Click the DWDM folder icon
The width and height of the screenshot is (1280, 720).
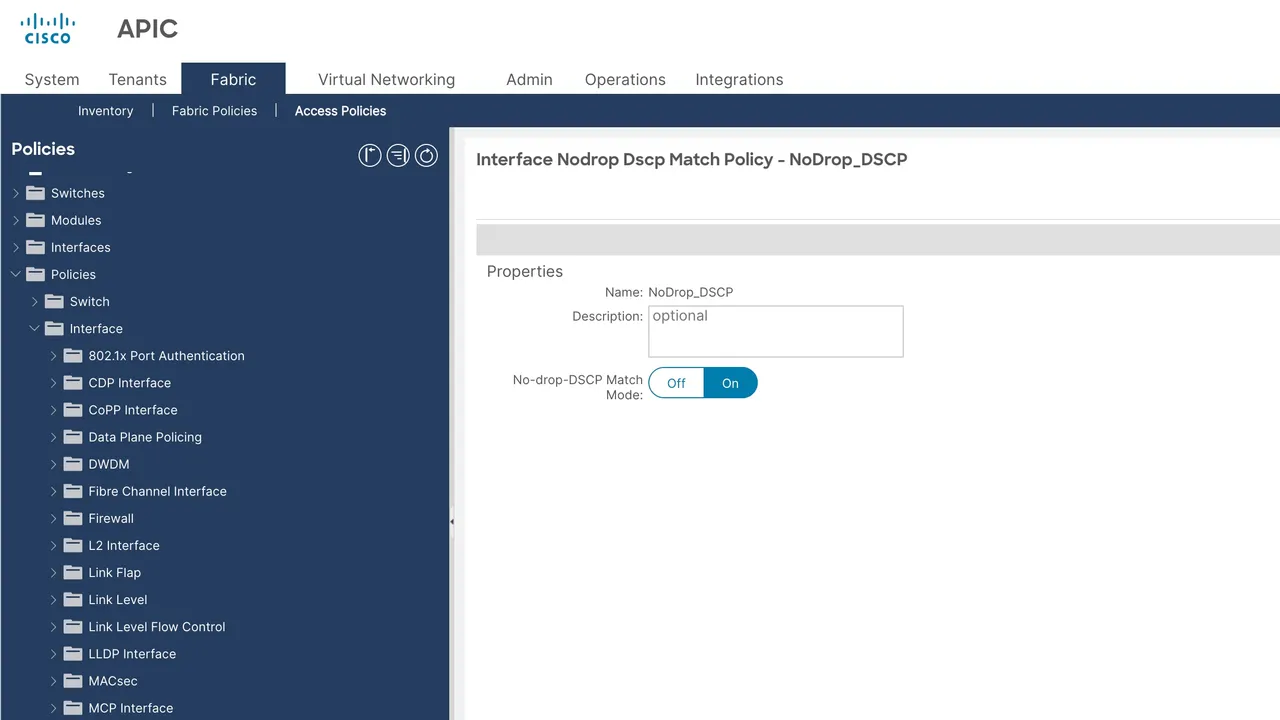point(73,464)
